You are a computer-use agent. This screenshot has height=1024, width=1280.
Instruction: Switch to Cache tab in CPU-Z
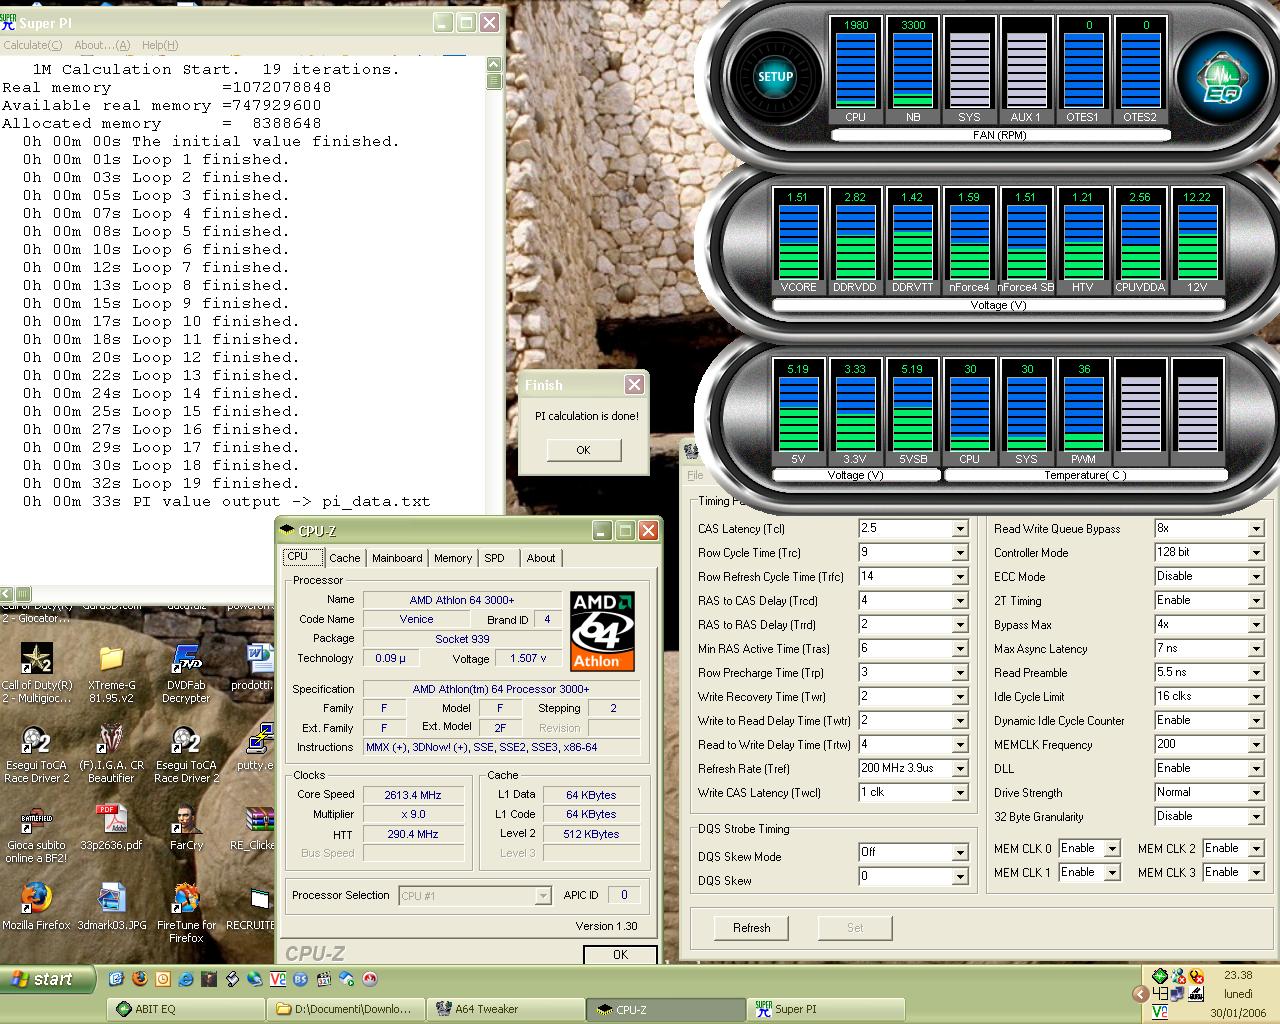click(x=344, y=558)
